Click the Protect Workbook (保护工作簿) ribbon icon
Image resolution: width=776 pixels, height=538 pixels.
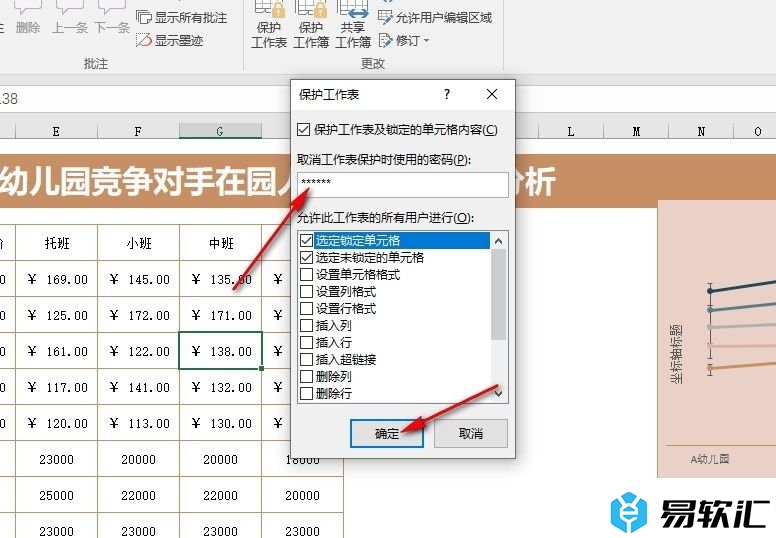[311, 25]
